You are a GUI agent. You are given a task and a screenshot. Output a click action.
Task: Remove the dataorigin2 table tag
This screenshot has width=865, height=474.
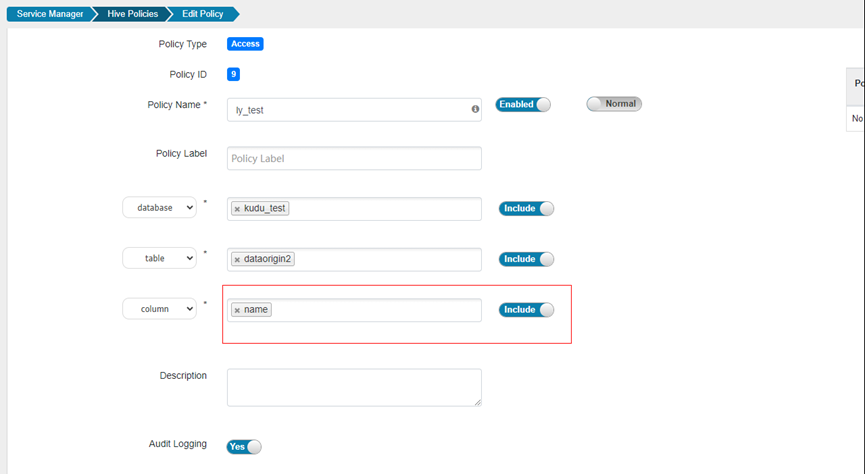click(237, 259)
